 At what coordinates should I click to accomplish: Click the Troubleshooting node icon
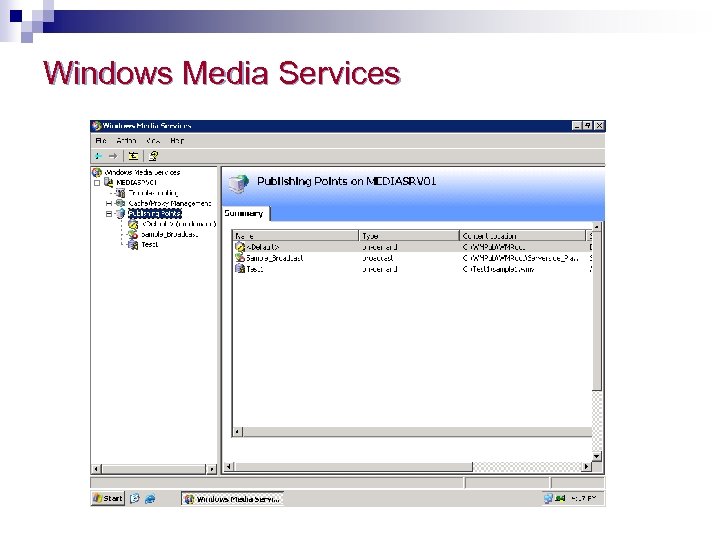click(x=120, y=193)
